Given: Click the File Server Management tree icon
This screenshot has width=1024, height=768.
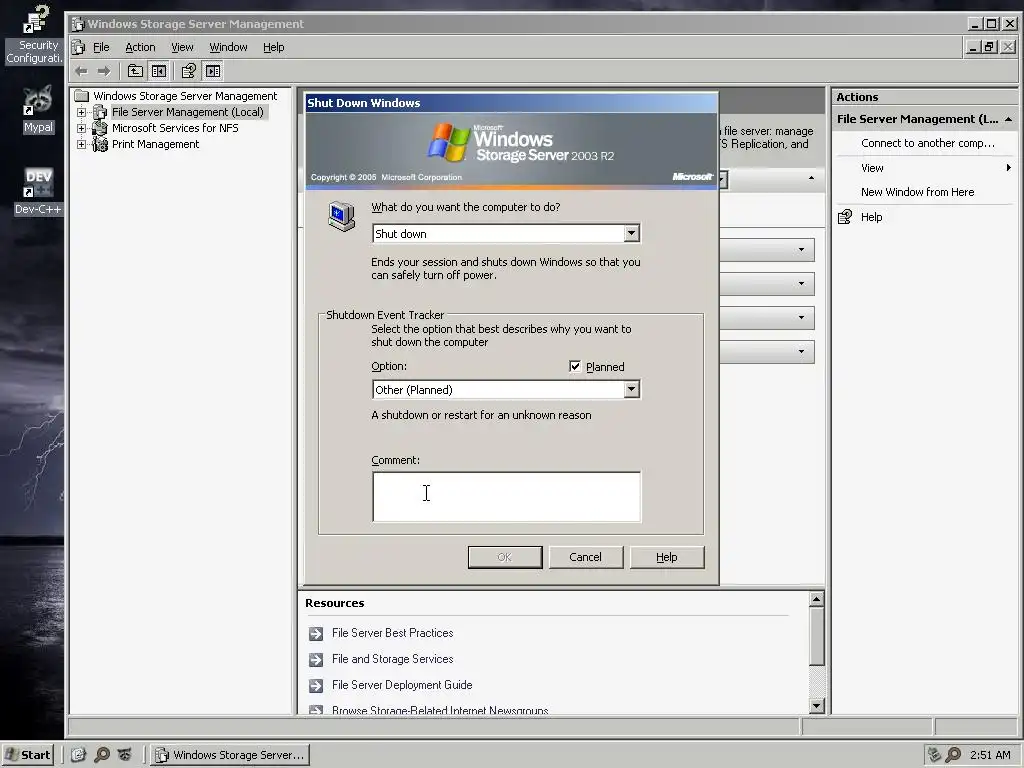Looking at the screenshot, I should pyautogui.click(x=100, y=112).
